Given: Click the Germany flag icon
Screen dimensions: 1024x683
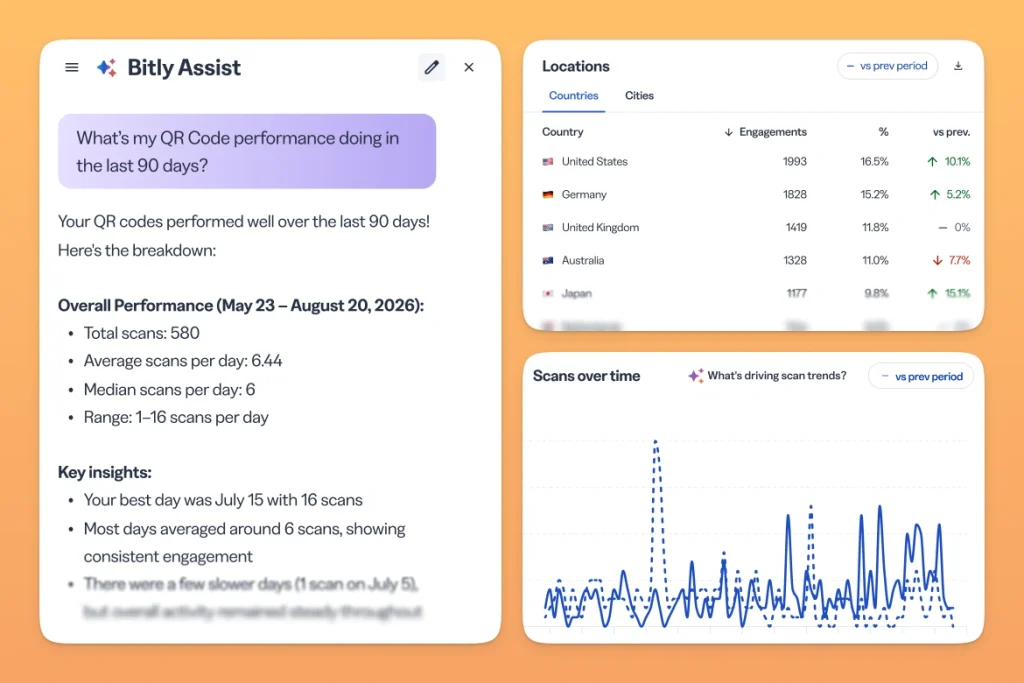Looking at the screenshot, I should click(548, 195).
